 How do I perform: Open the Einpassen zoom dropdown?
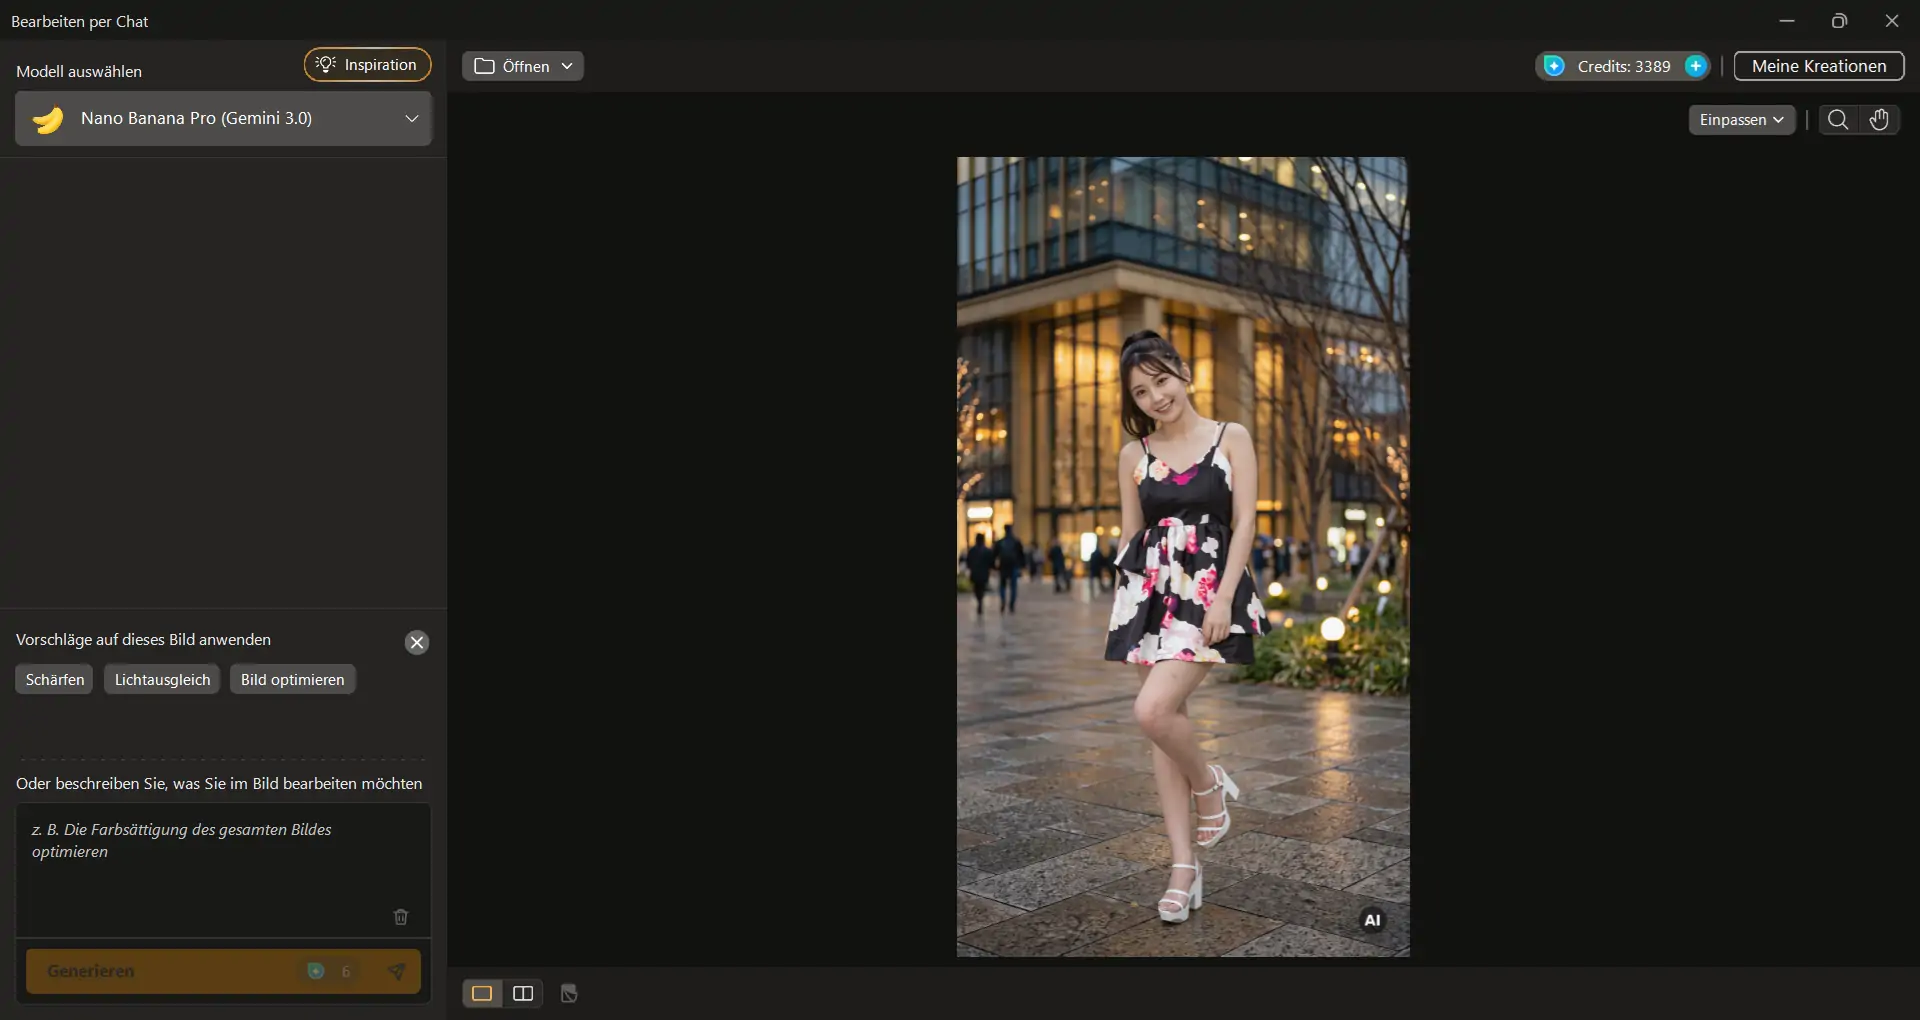point(1742,120)
